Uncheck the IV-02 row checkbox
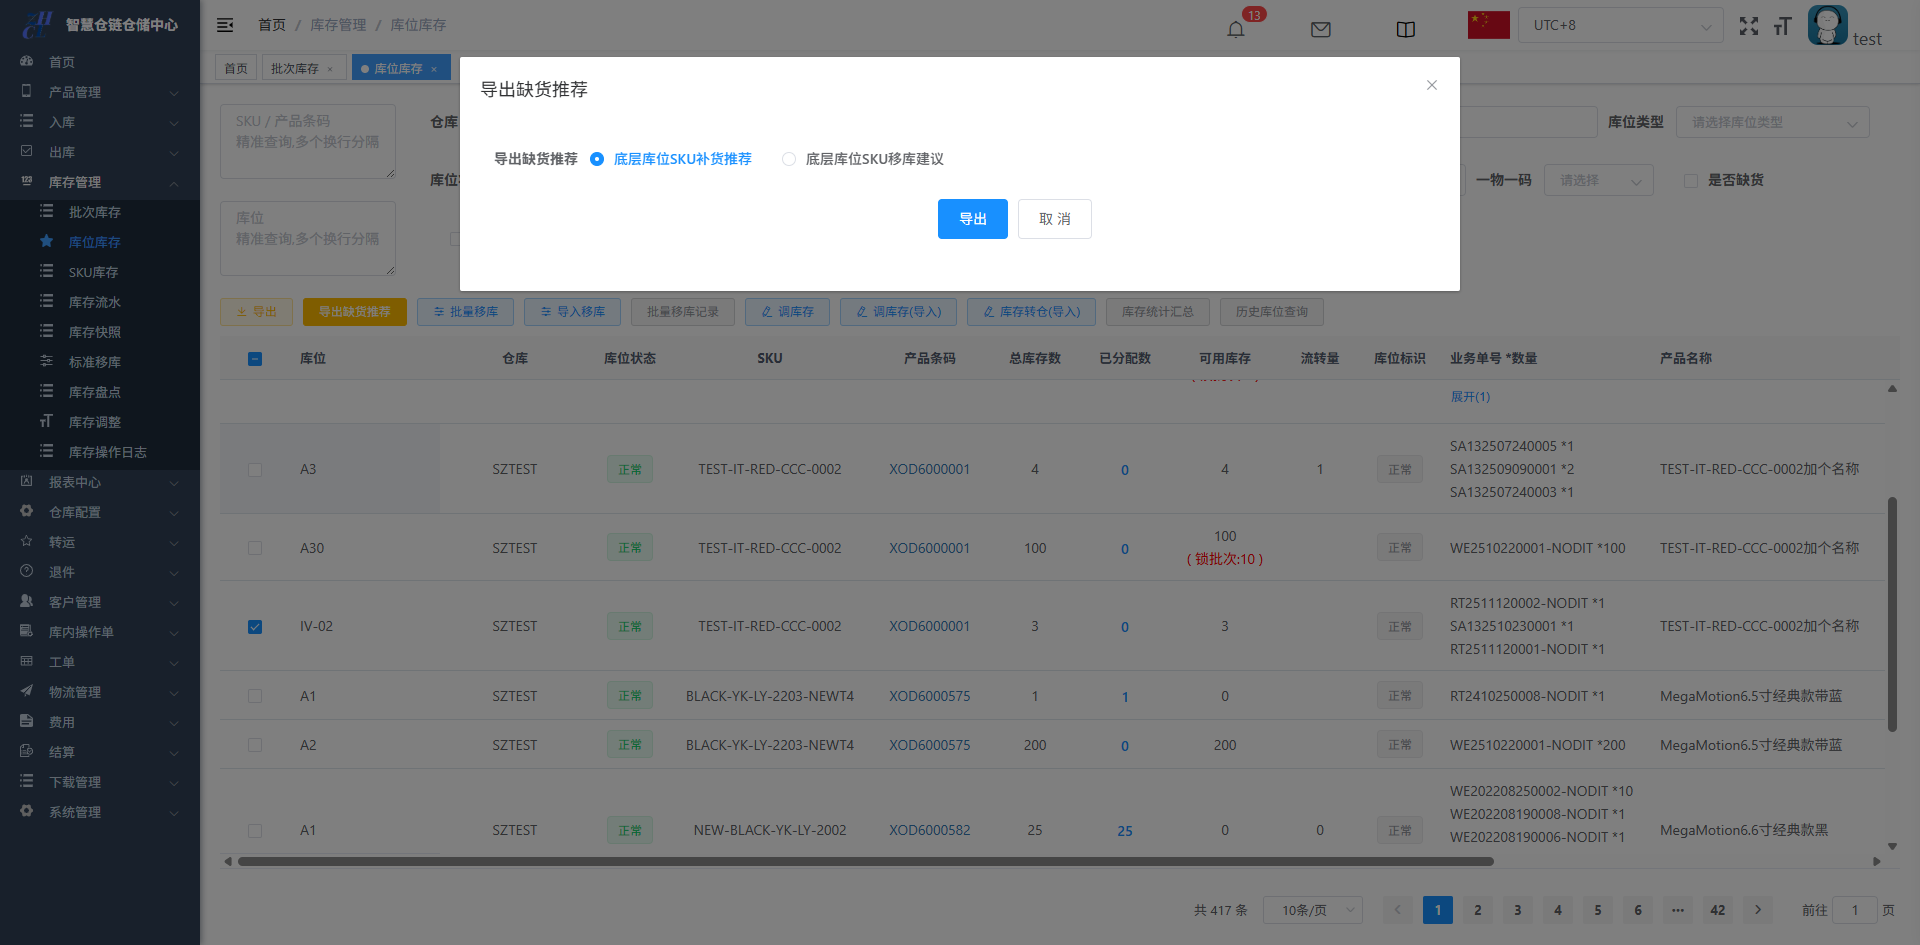 click(x=255, y=627)
